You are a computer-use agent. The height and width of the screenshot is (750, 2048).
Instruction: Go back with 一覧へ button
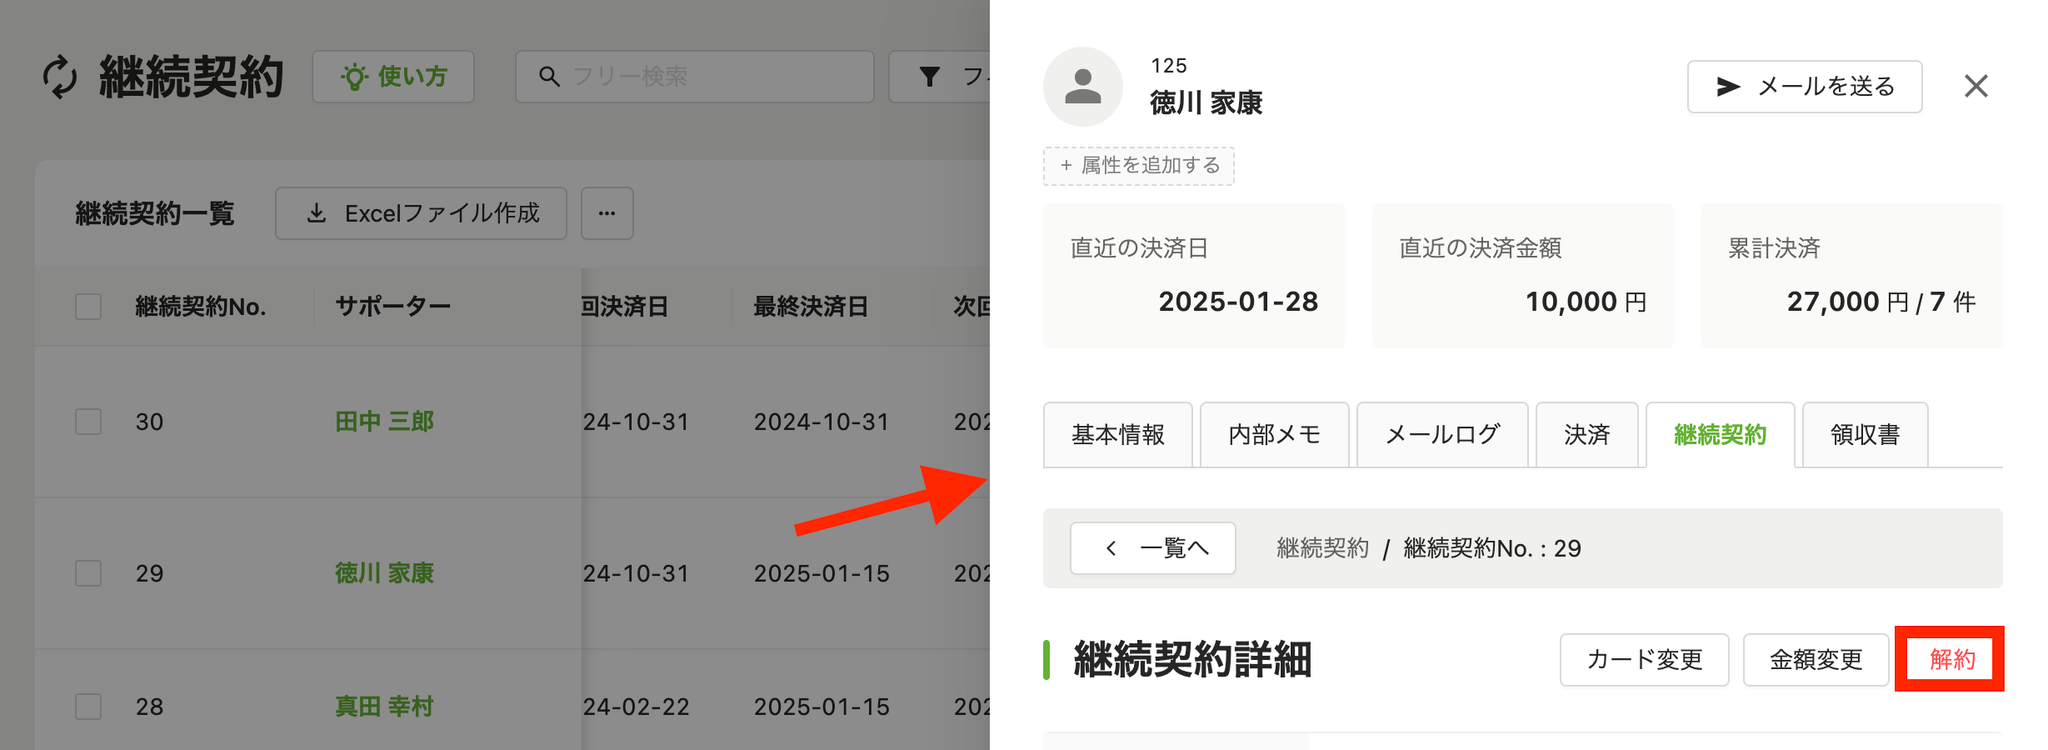1153,548
